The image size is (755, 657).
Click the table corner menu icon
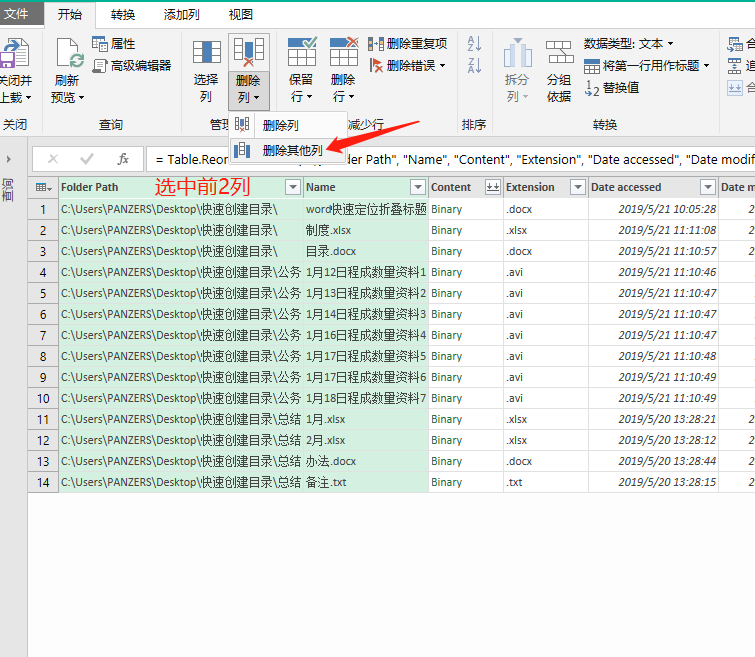pyautogui.click(x=43, y=187)
